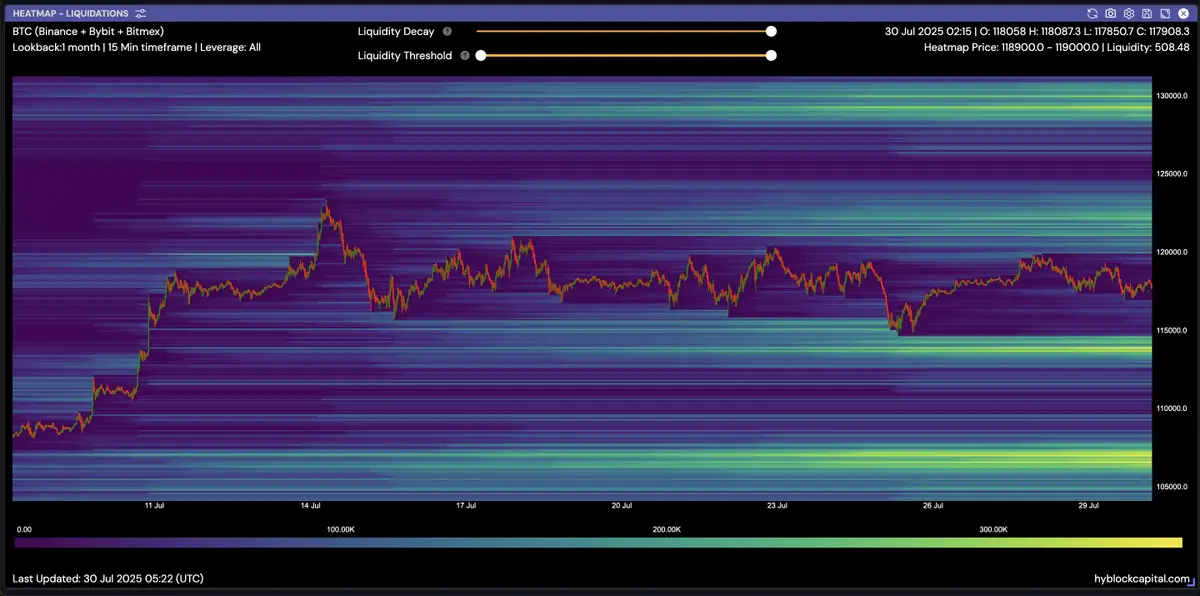The height and width of the screenshot is (596, 1200).
Task: Click the 110000.0 price axis label
Action: (x=1172, y=408)
